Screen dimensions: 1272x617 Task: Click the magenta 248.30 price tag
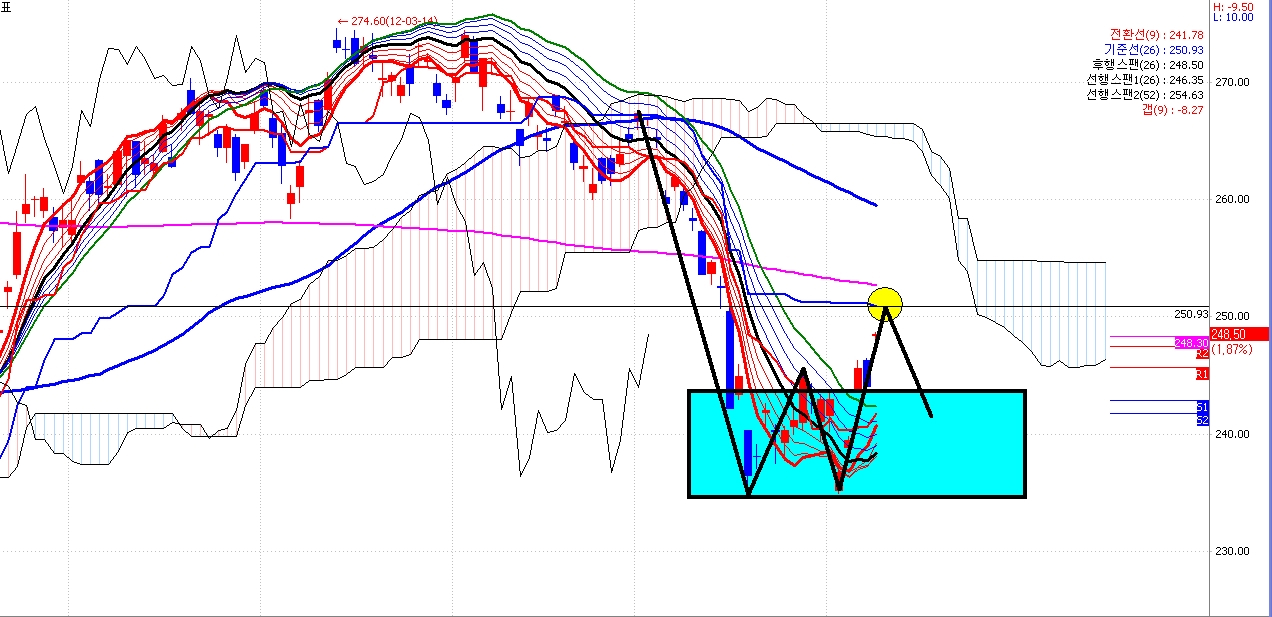(1189, 343)
